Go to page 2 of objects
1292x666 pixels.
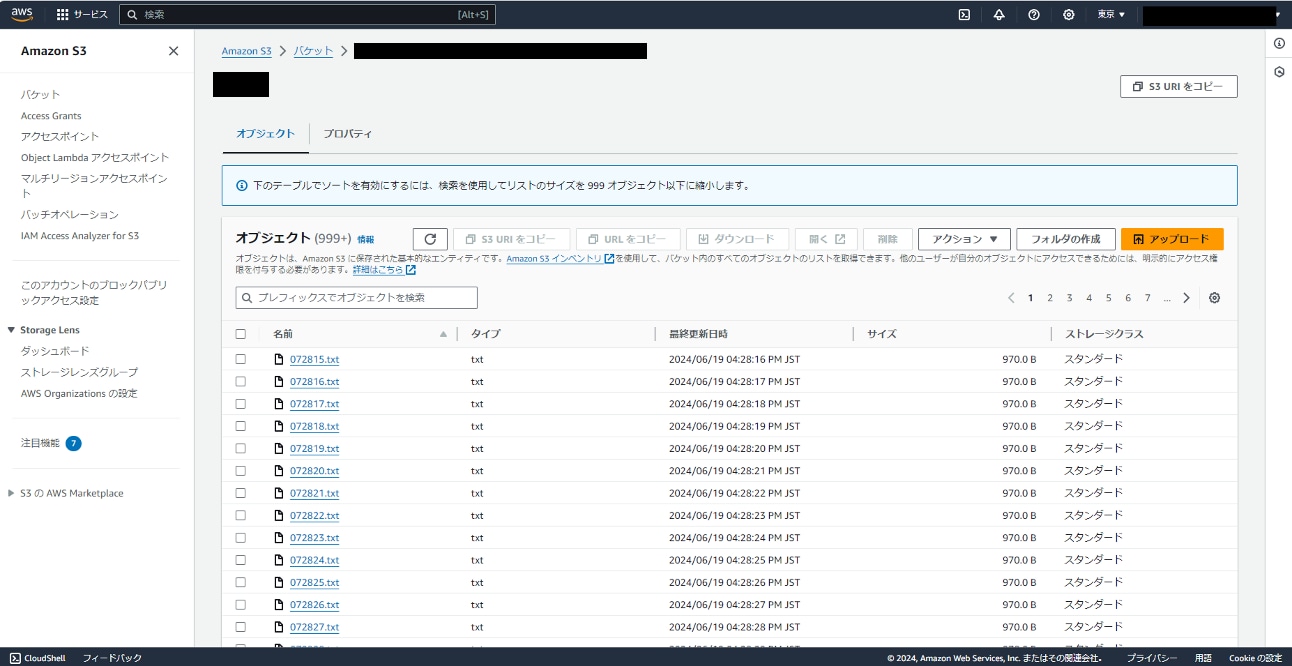pos(1050,298)
